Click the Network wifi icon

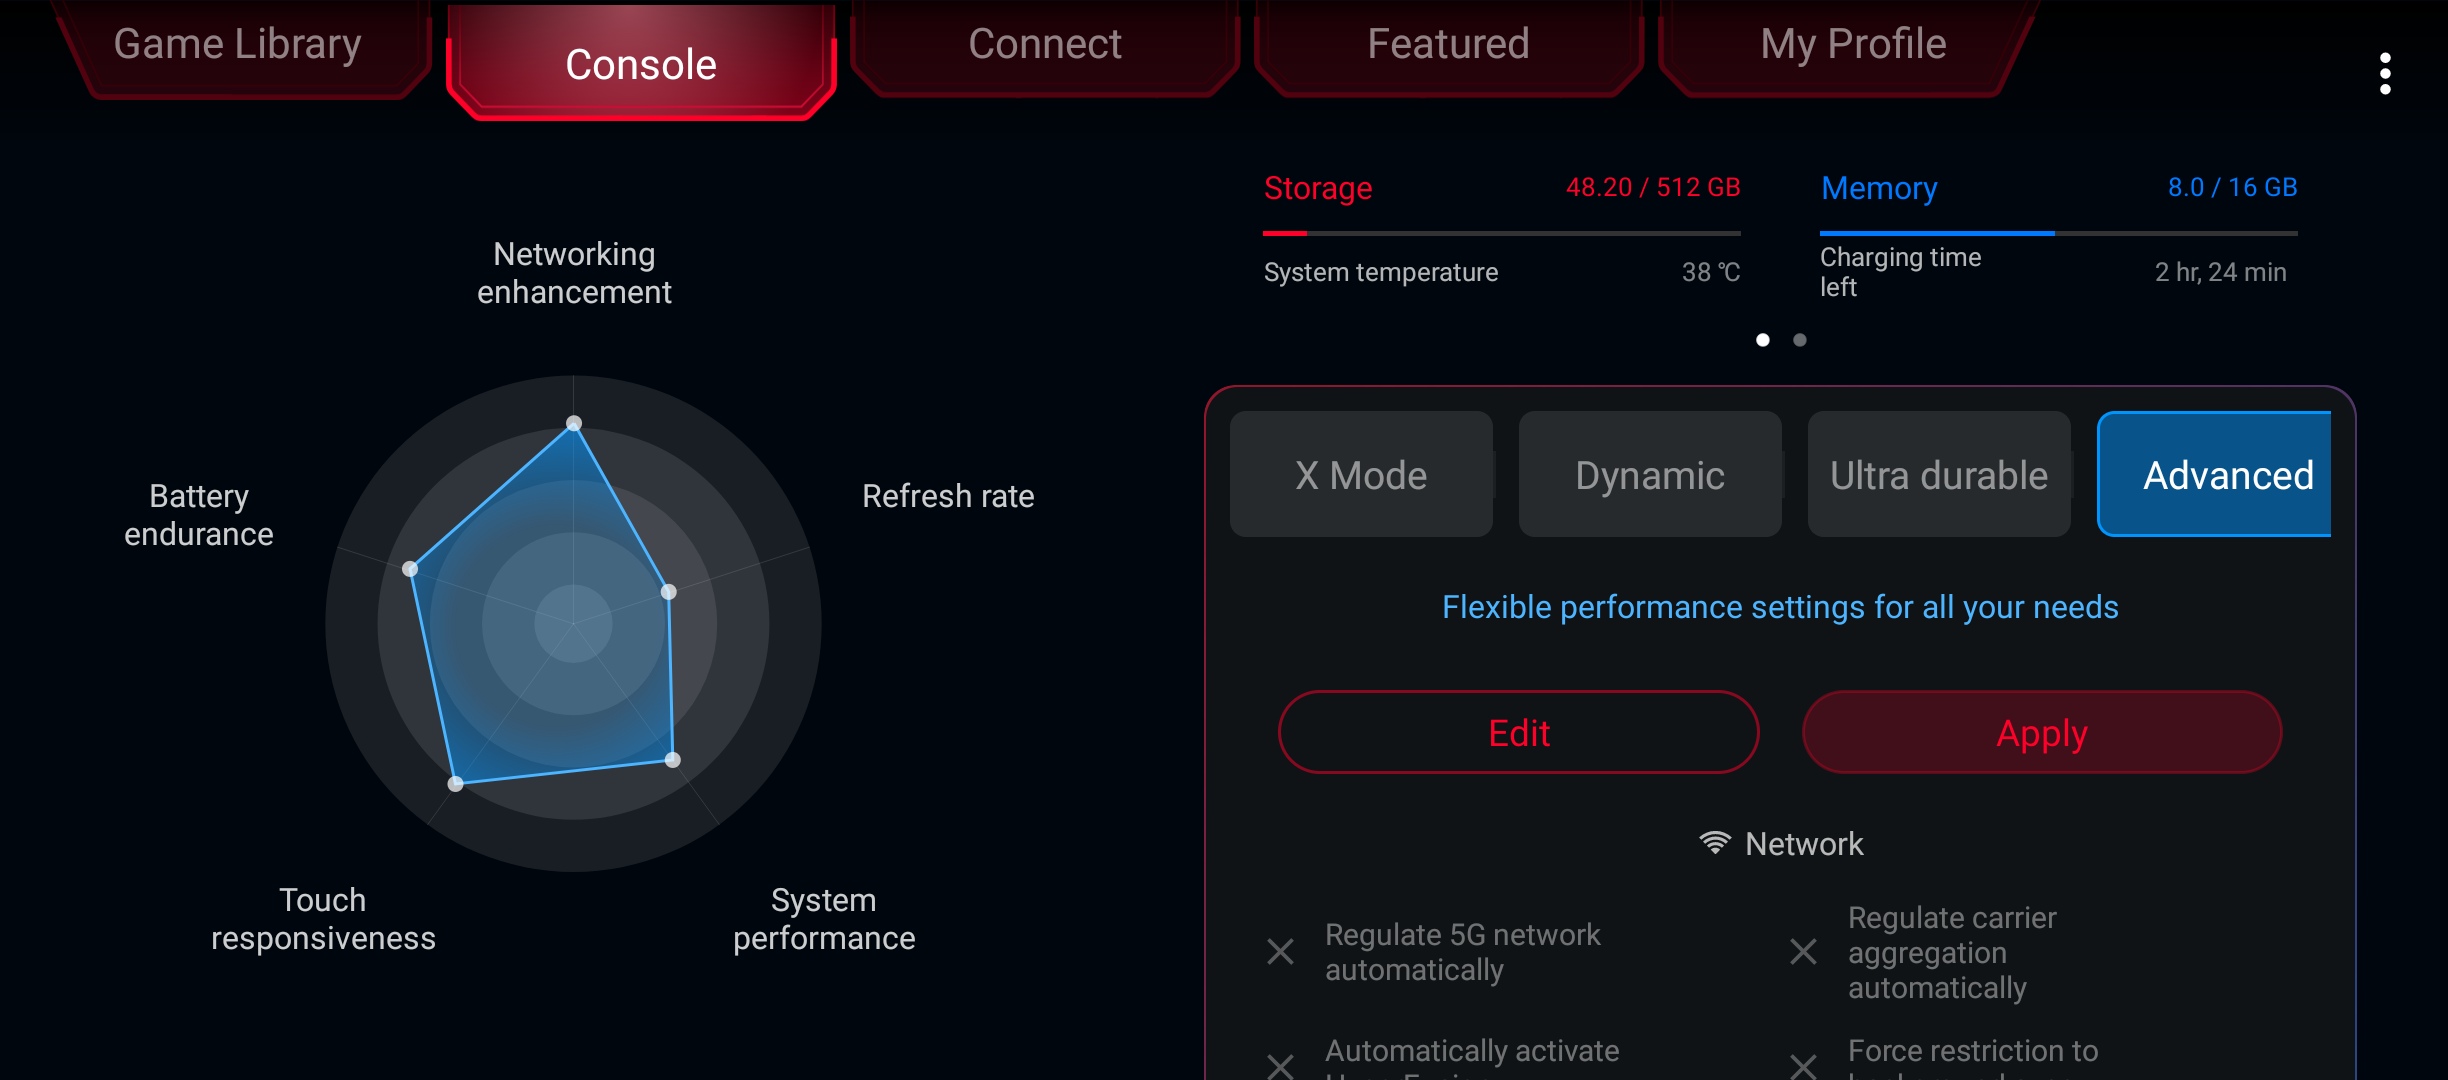pos(1714,843)
